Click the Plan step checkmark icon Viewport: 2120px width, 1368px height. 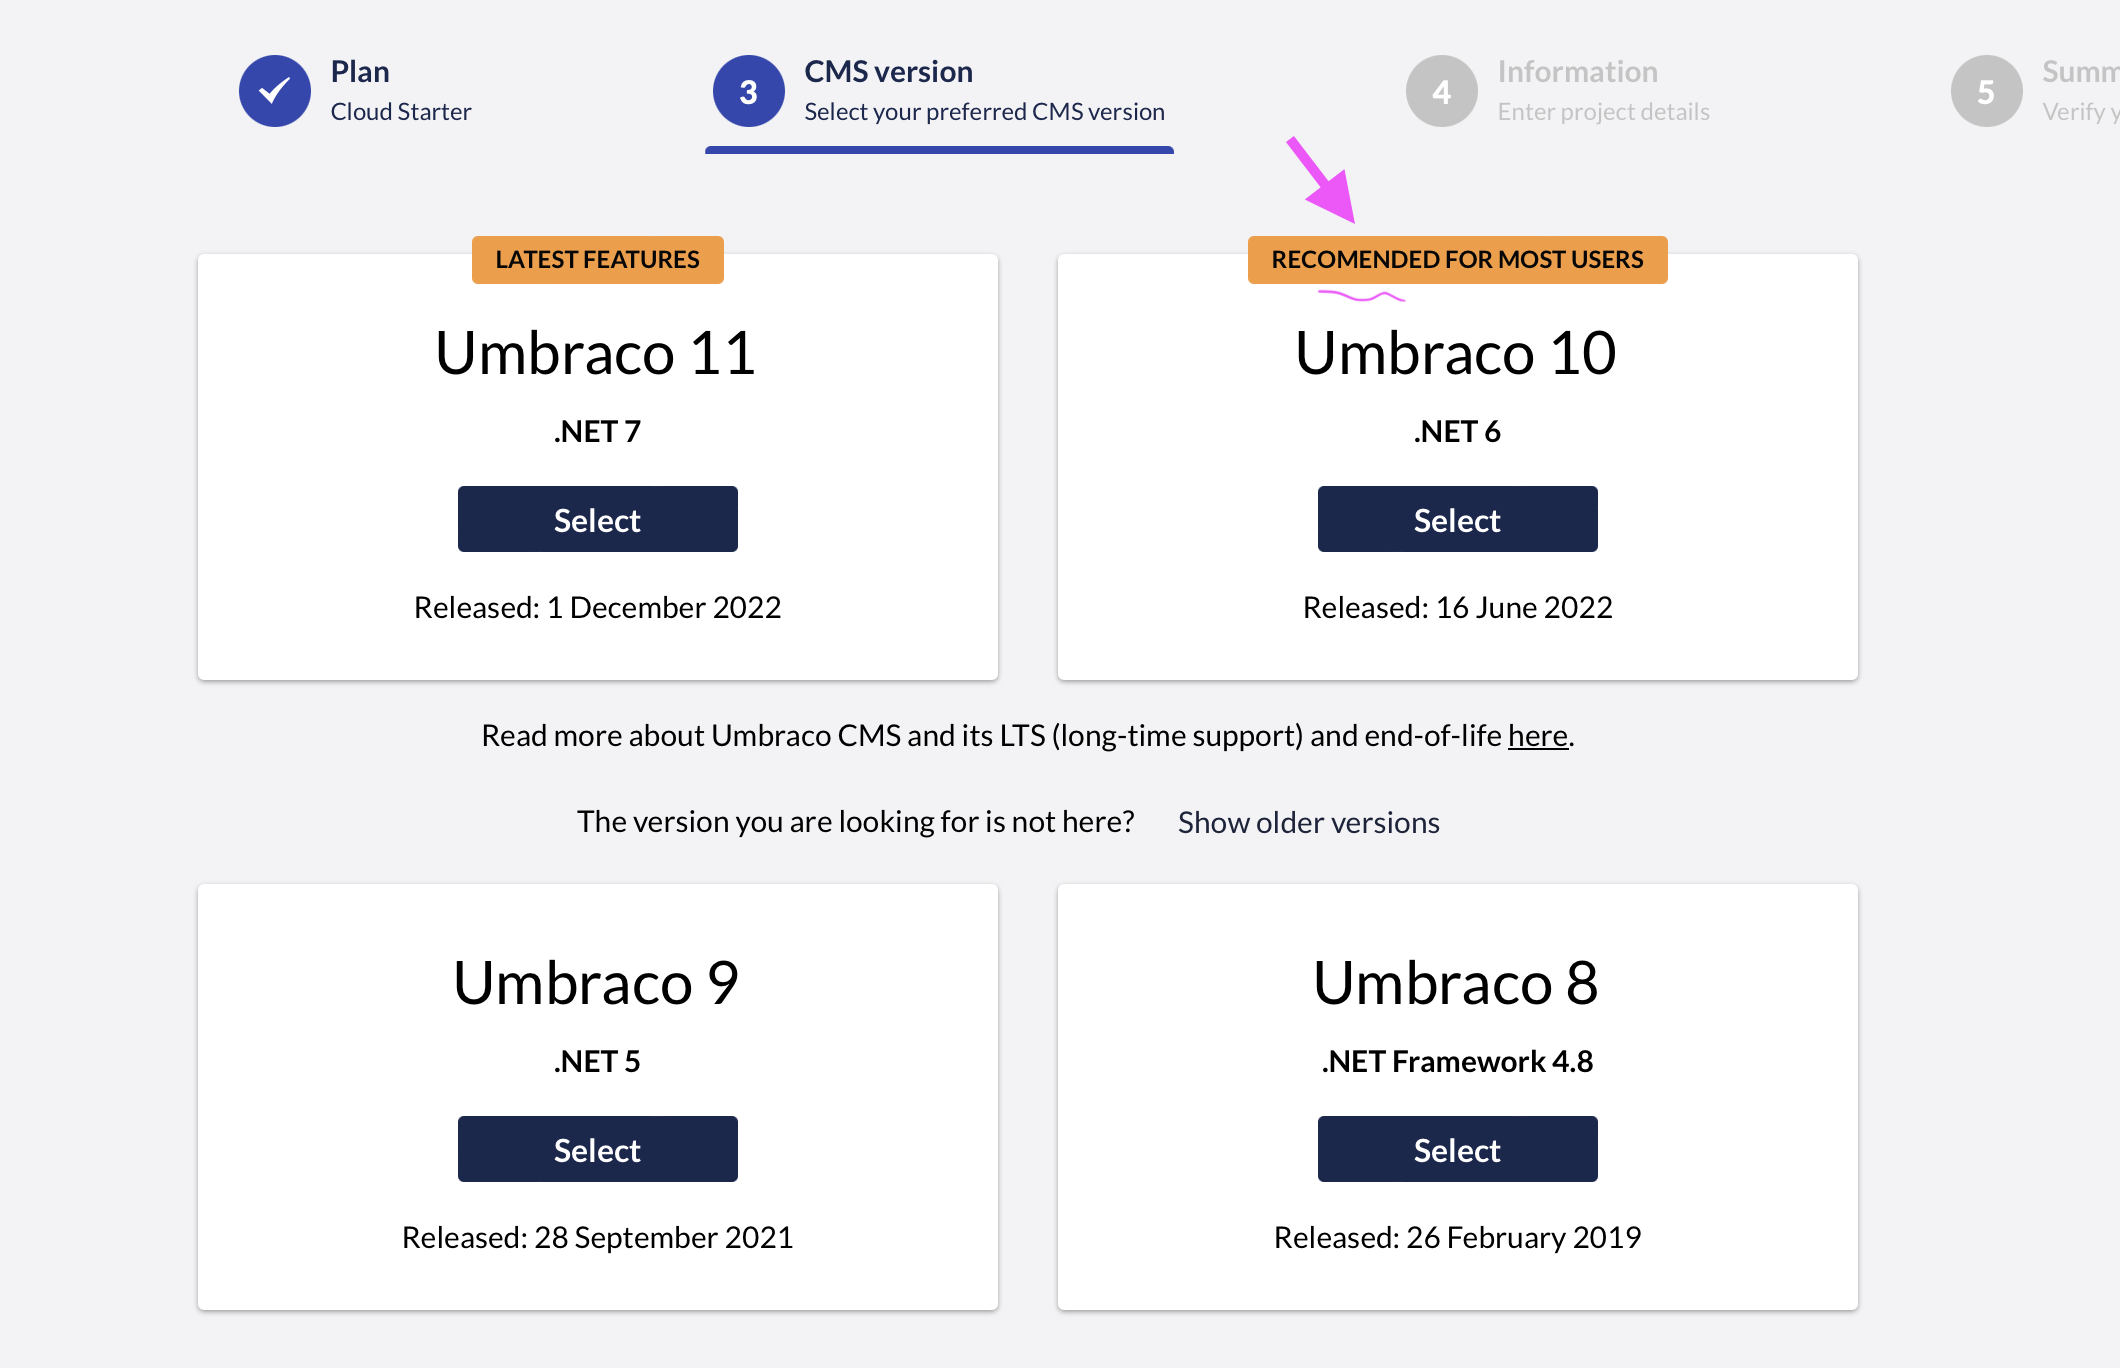(x=274, y=90)
